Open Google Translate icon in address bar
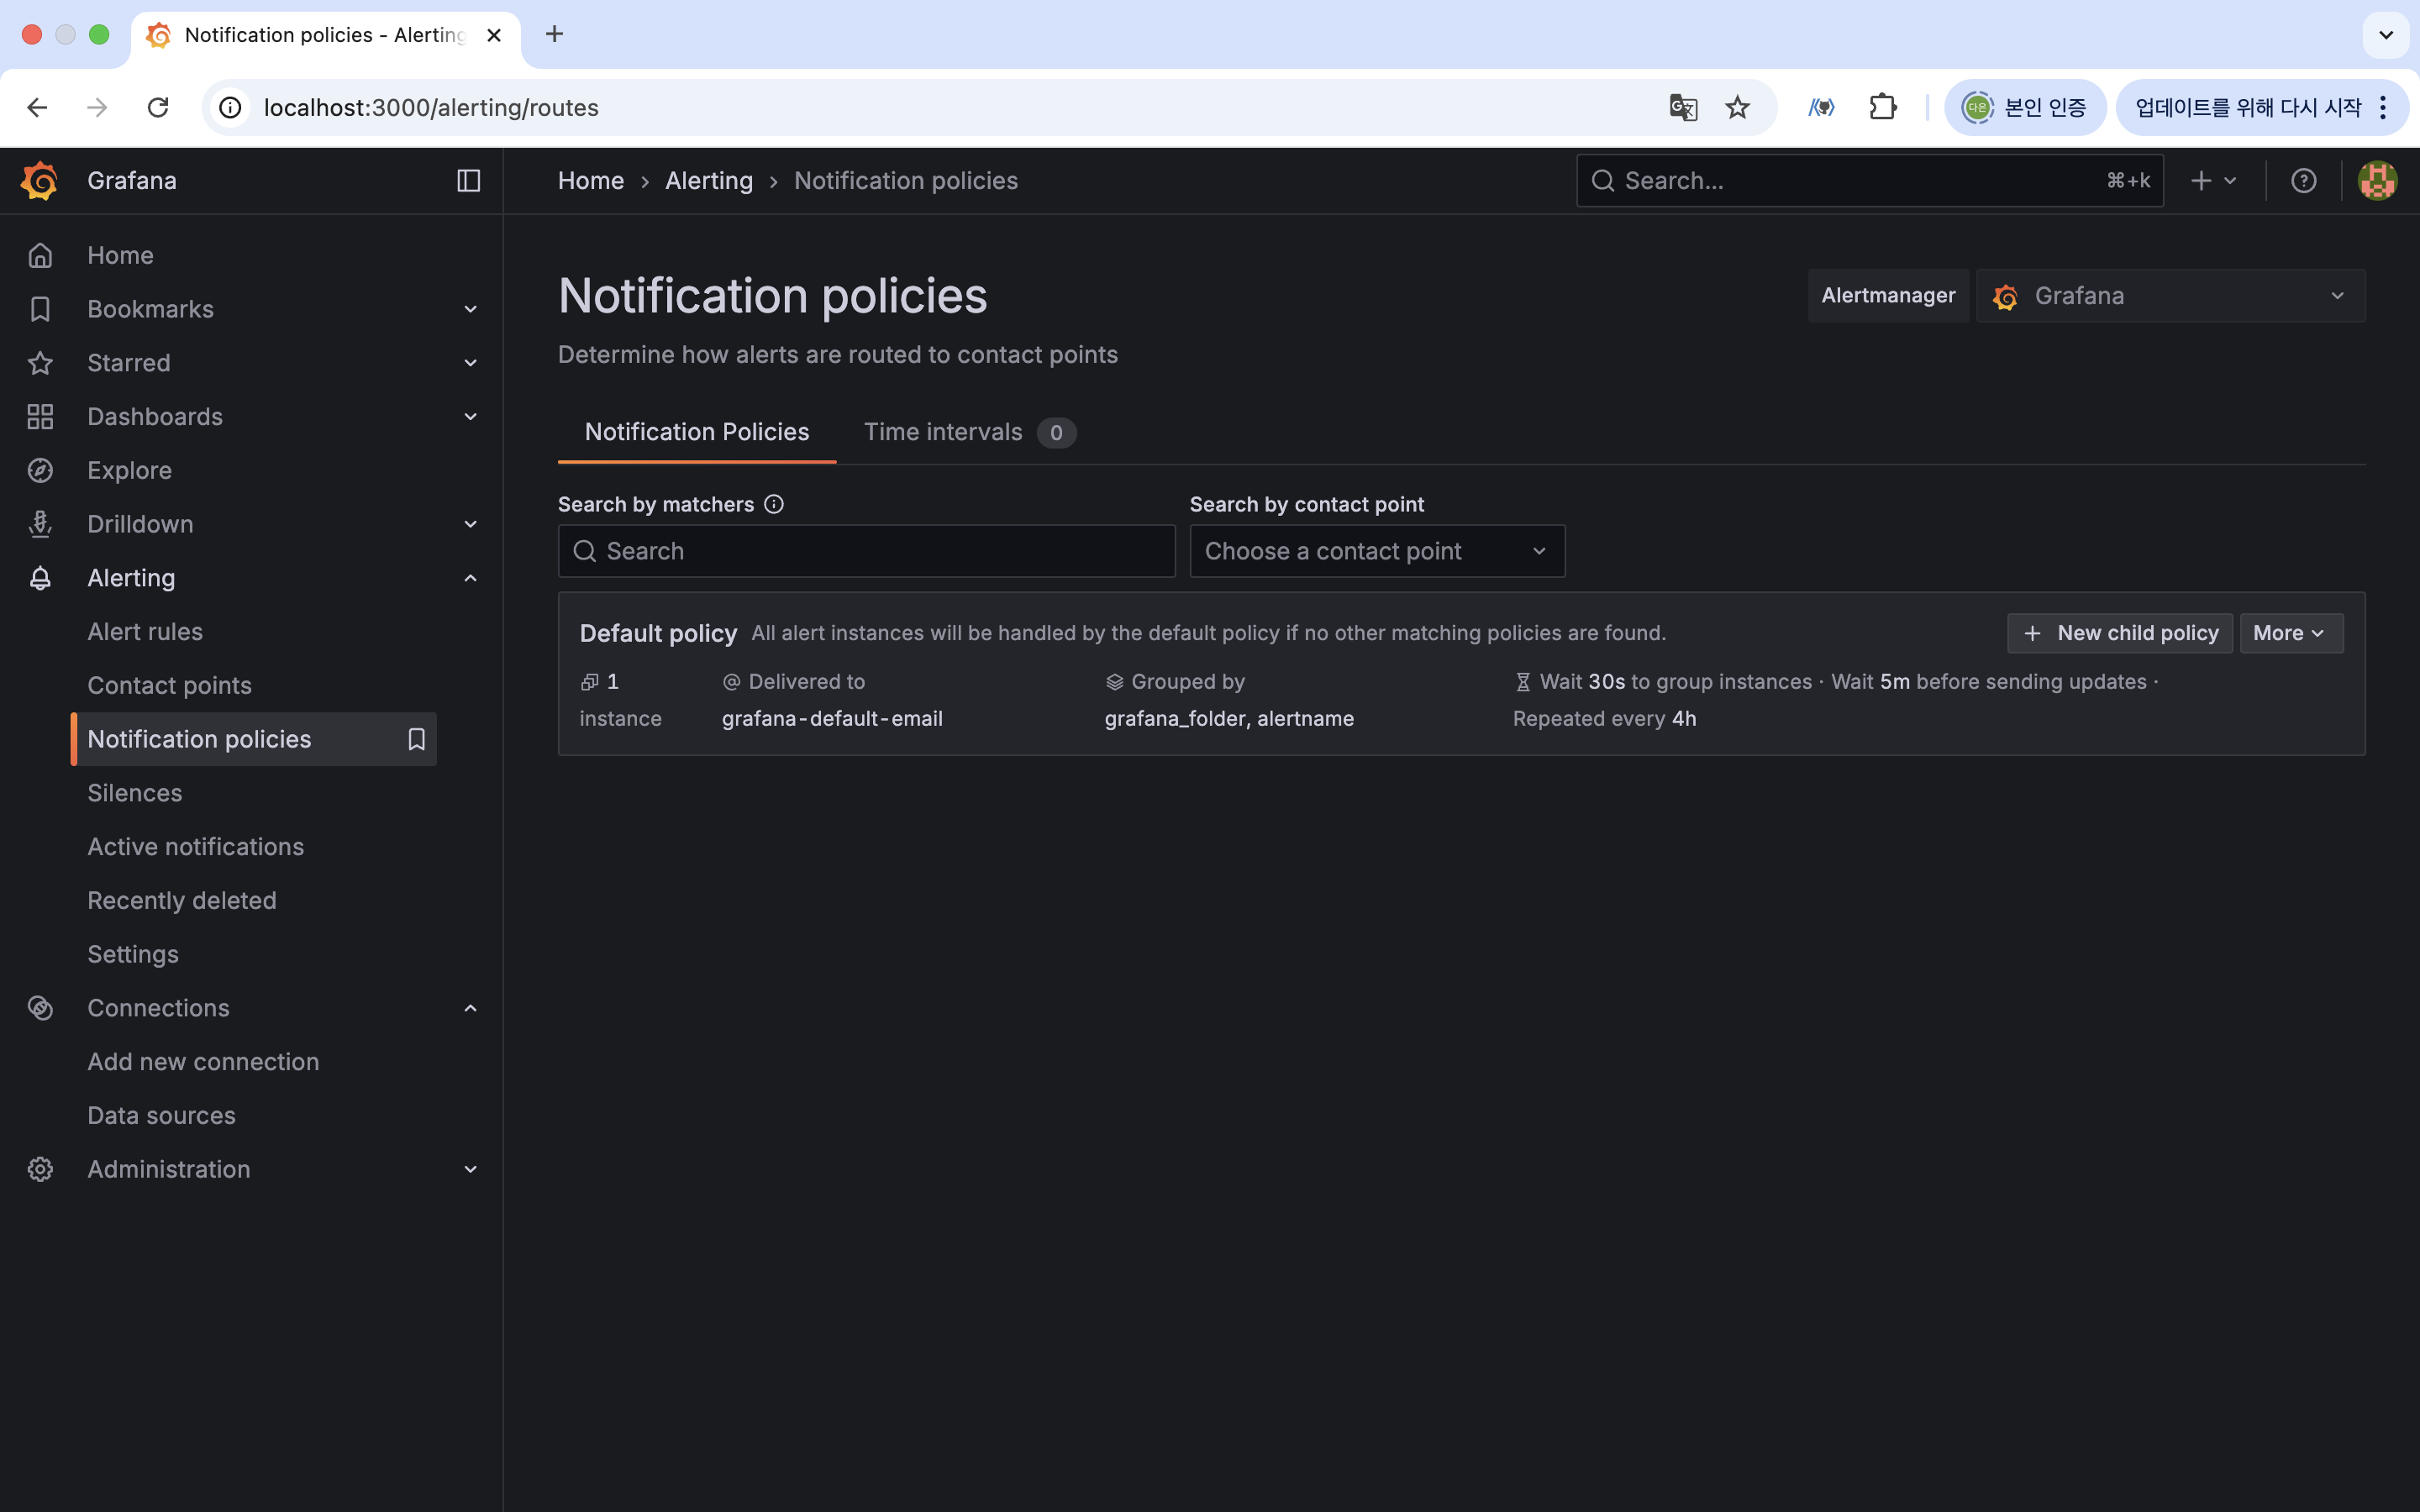This screenshot has width=2420, height=1512. tap(1683, 107)
